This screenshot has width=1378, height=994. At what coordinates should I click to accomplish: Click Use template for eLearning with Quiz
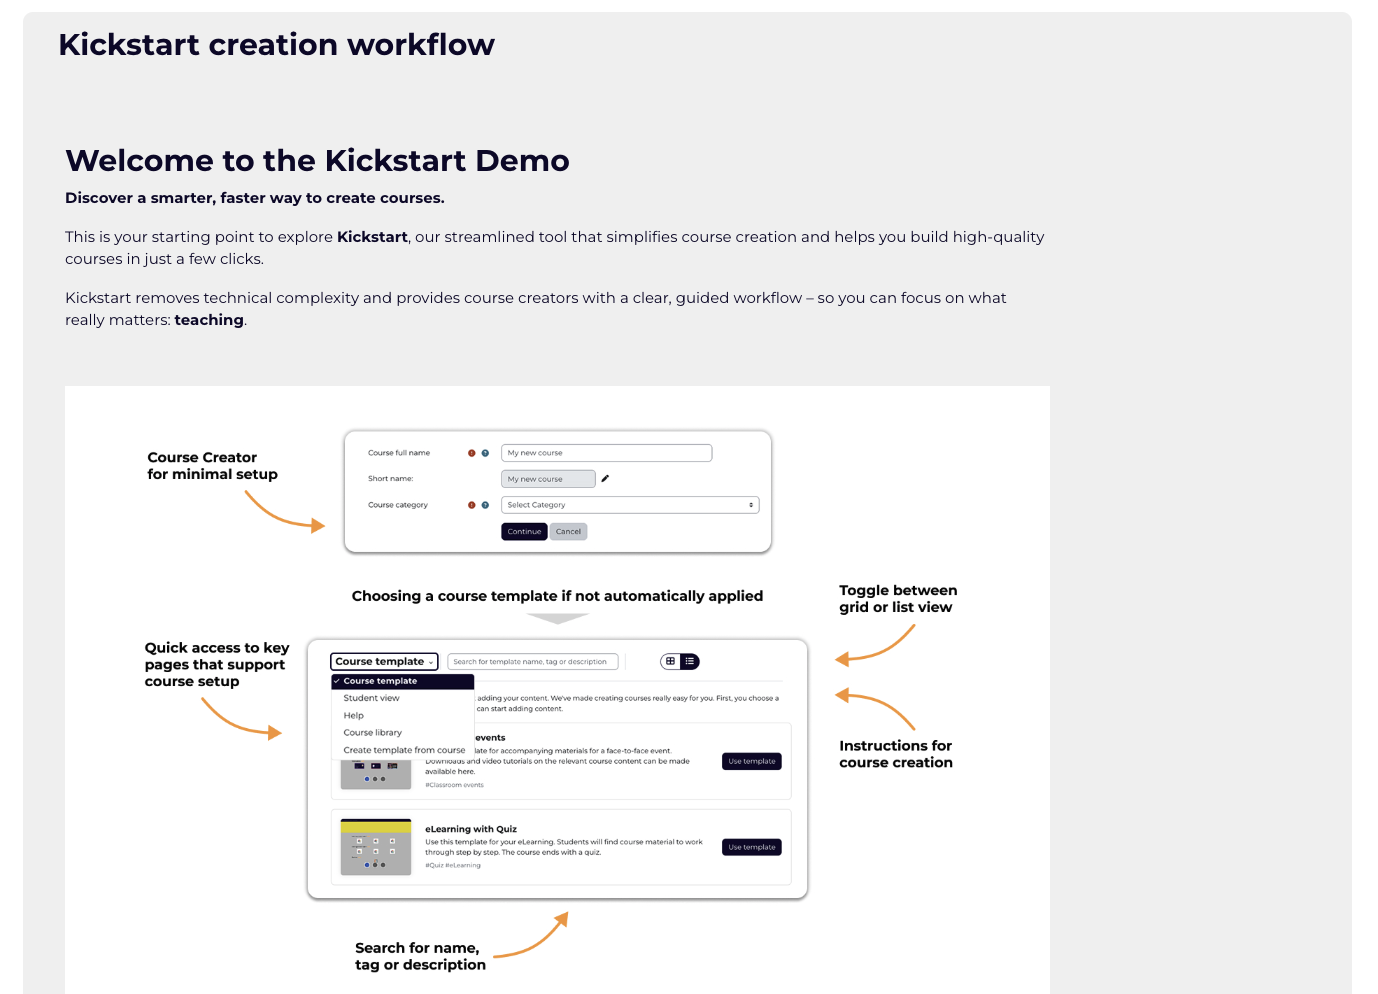[x=752, y=847]
